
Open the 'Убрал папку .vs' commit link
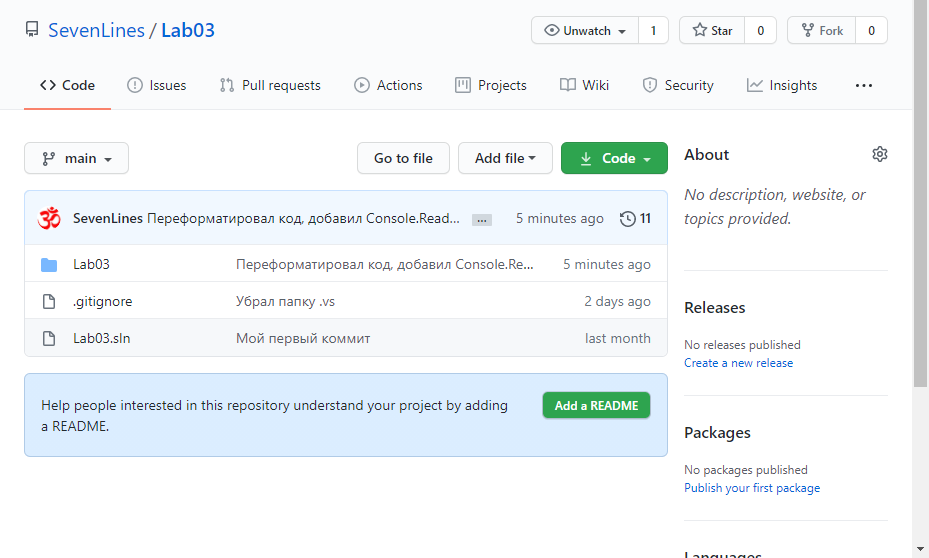(285, 302)
